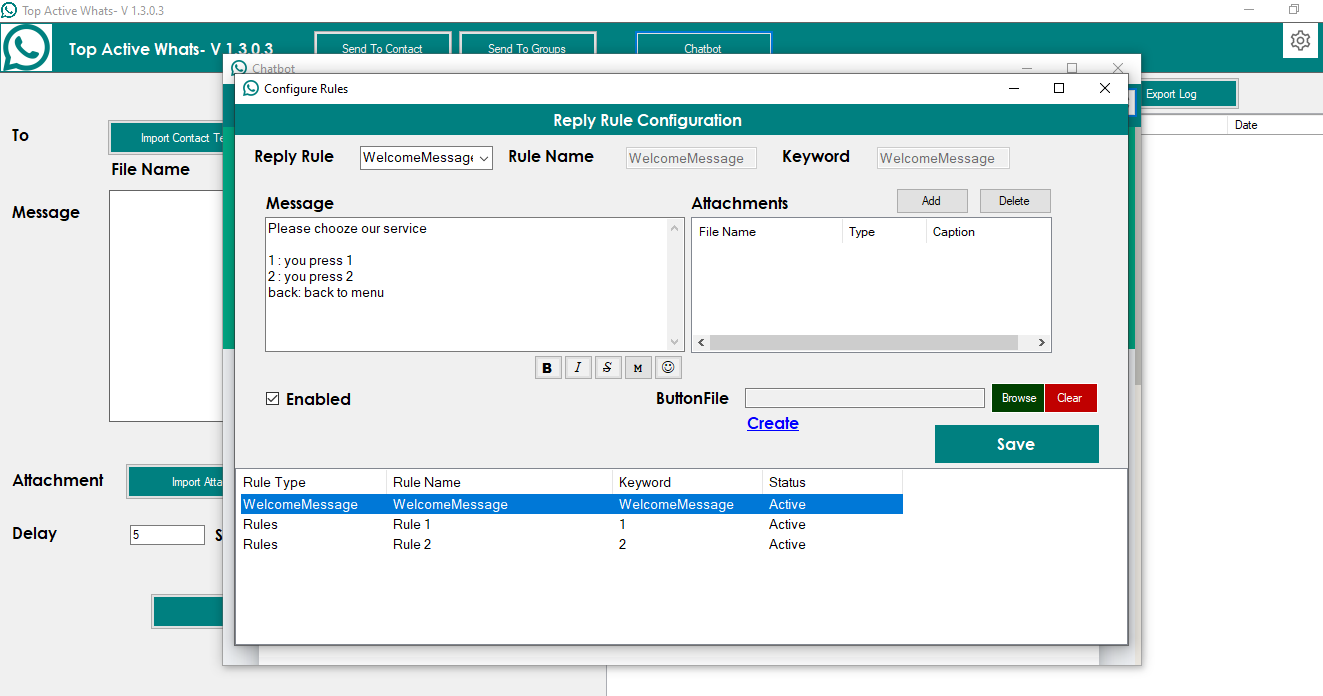Click inside the Message text area

[x=467, y=285]
